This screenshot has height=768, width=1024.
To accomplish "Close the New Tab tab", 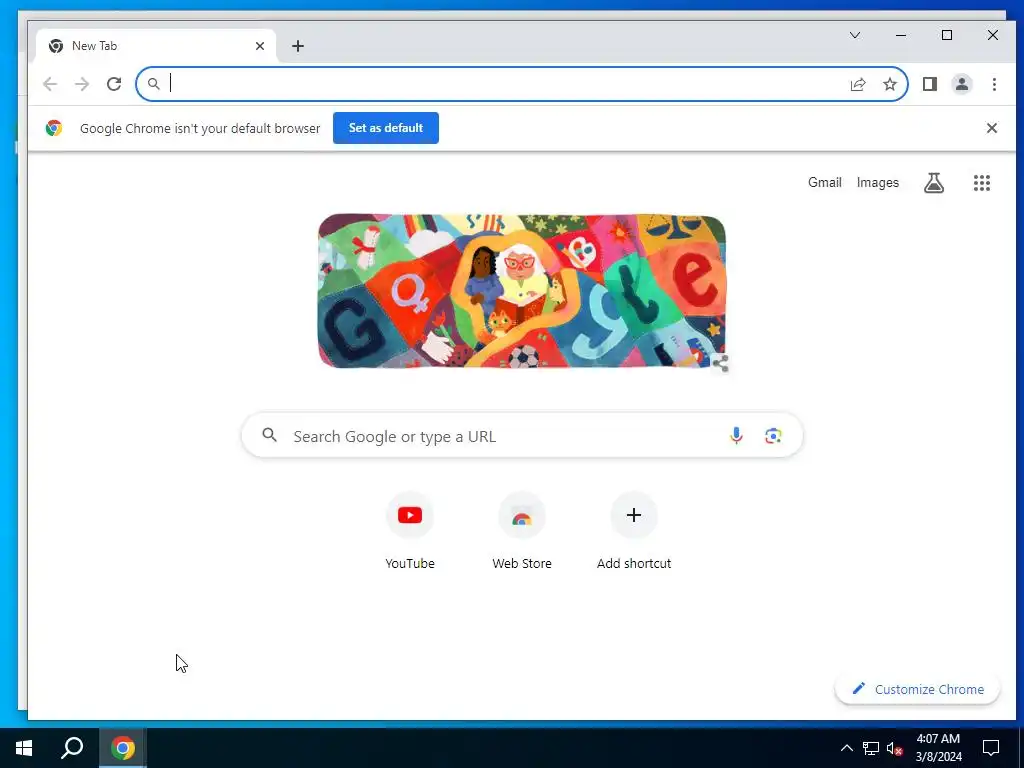I will click(x=260, y=46).
